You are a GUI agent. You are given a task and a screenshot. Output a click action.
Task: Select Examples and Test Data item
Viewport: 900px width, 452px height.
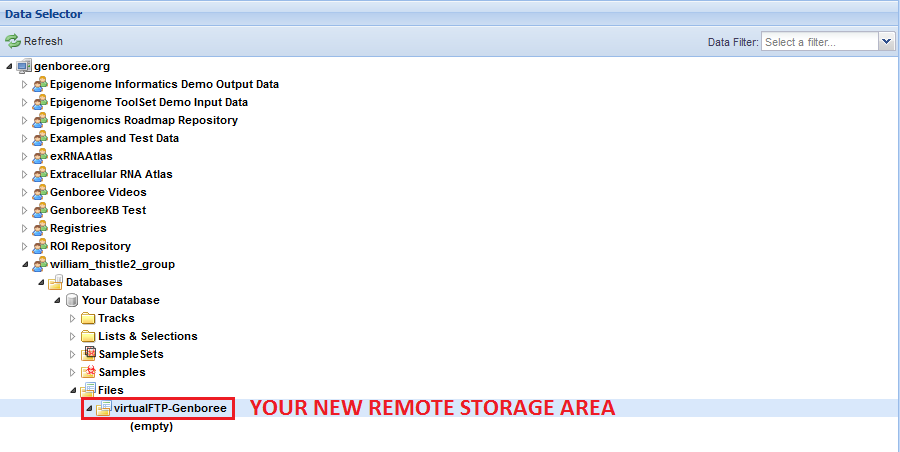pos(114,138)
